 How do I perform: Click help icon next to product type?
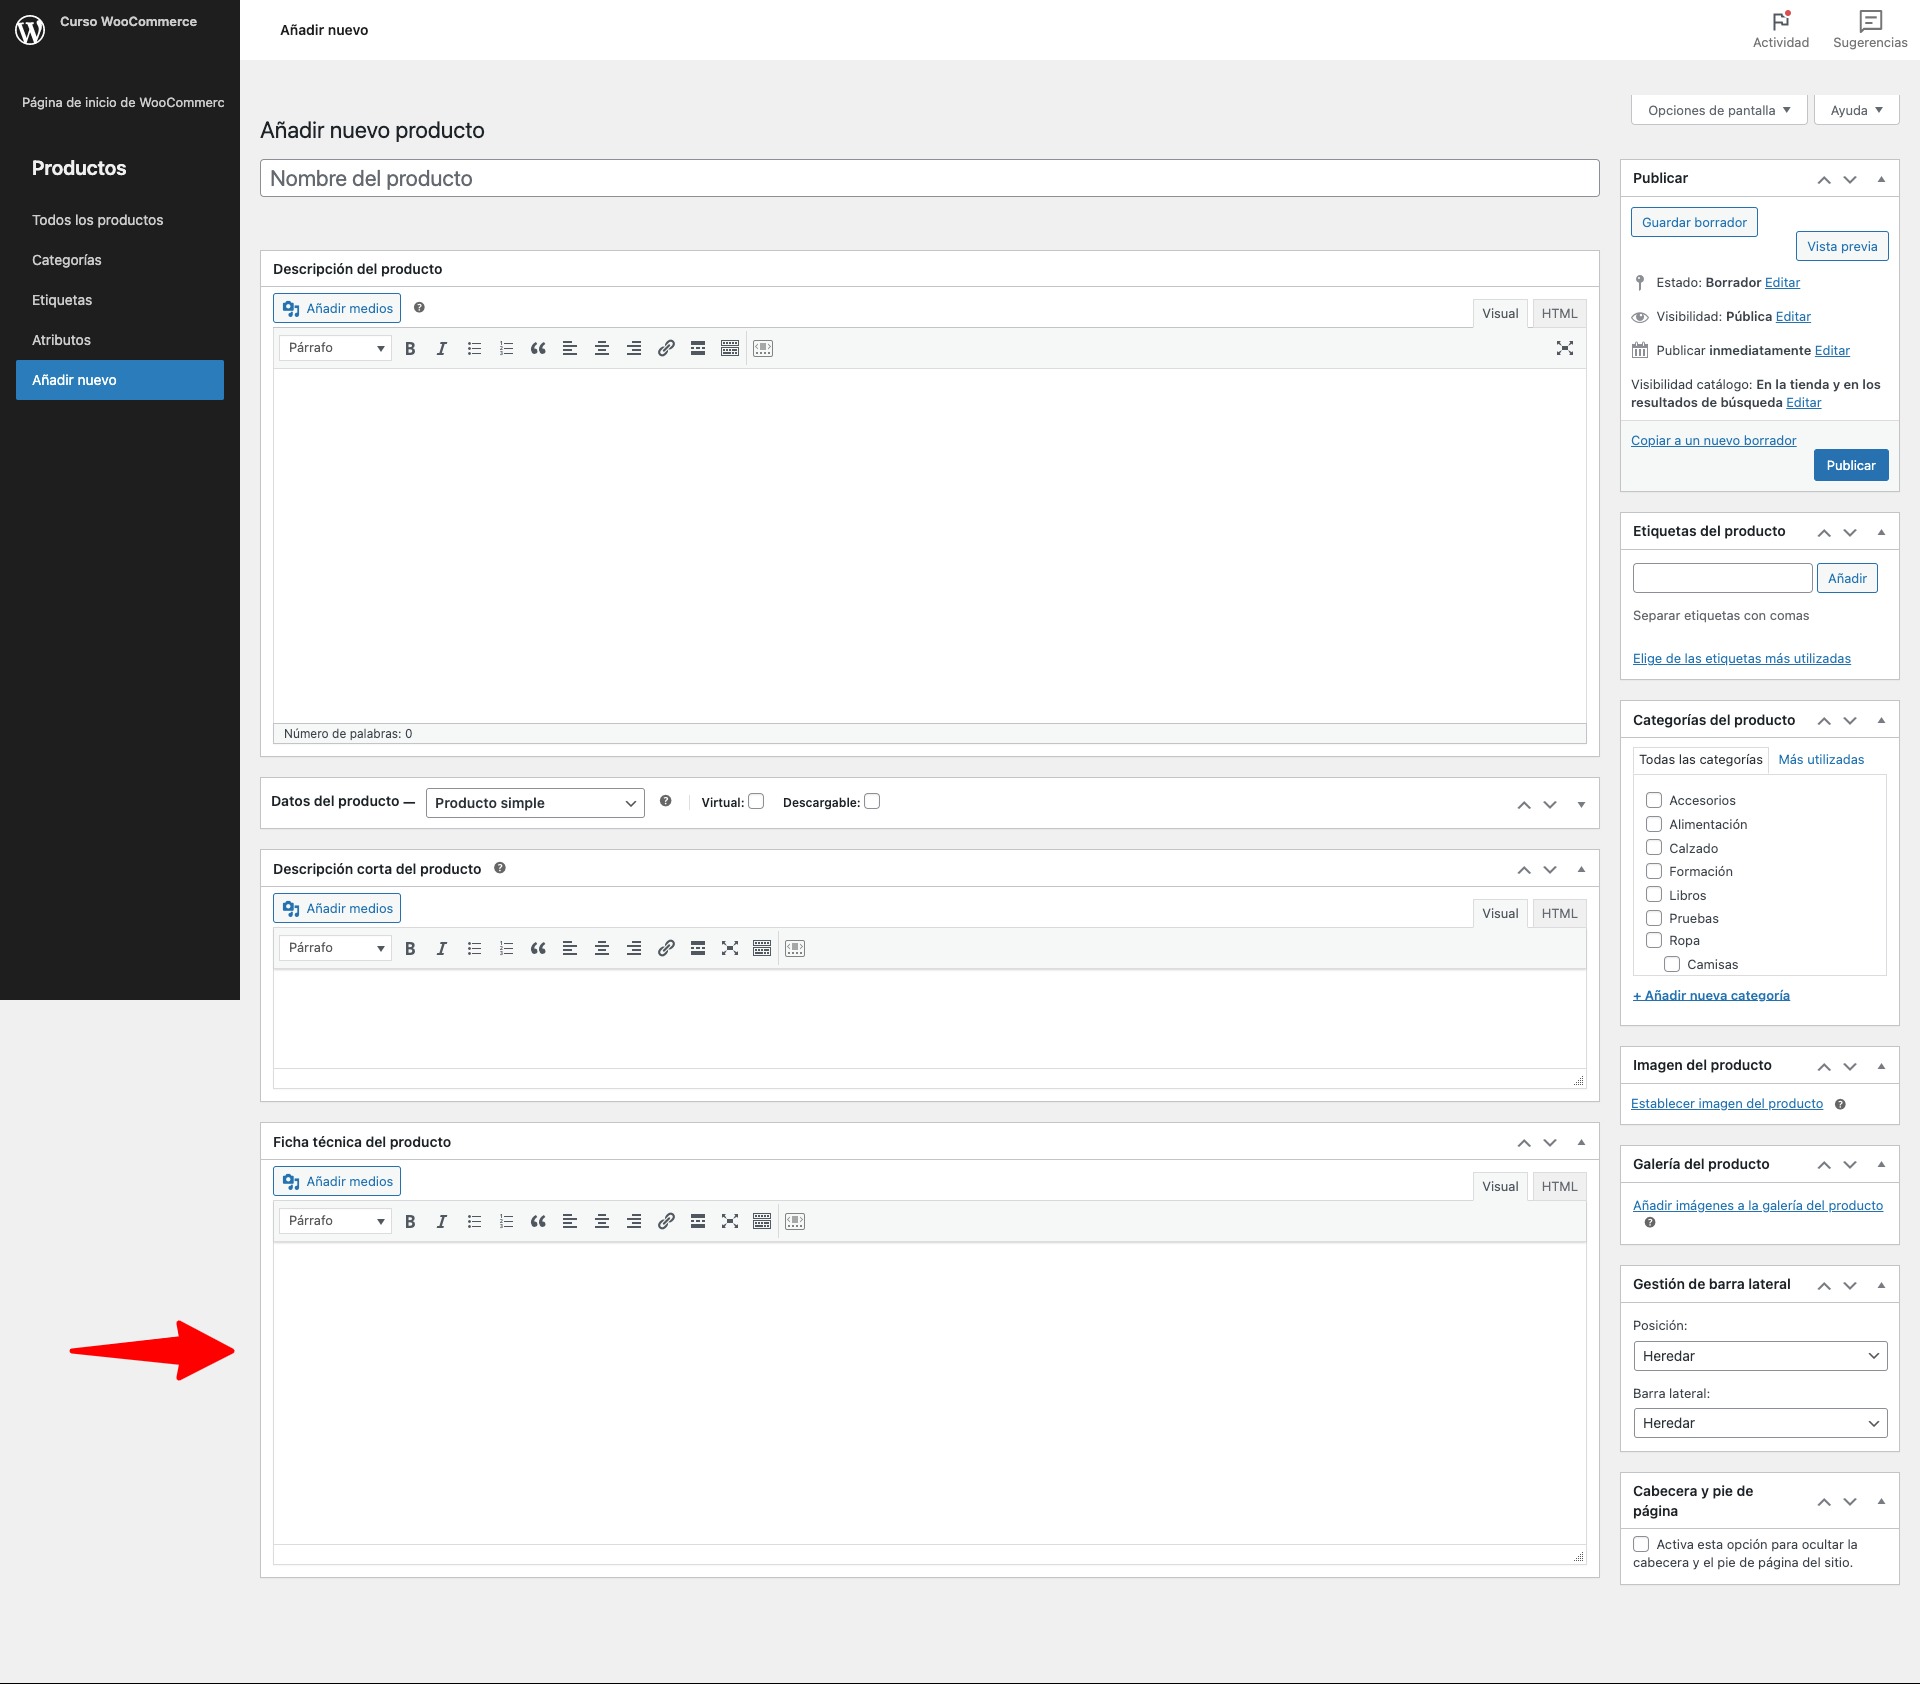coord(666,801)
